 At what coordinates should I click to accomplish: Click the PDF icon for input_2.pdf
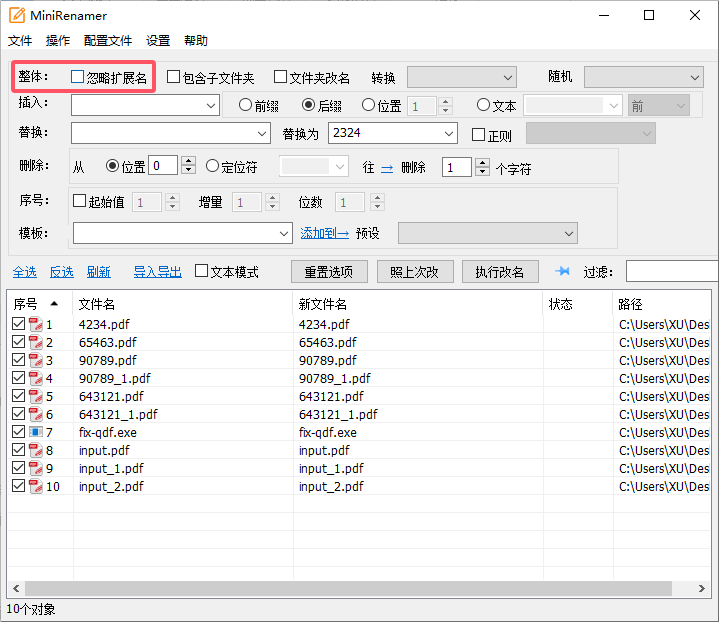coord(36,486)
